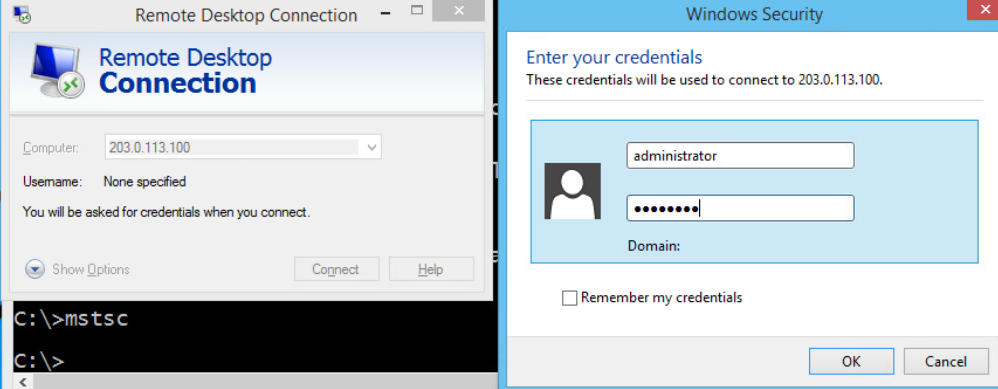
Task: Click the horizontal scrollbar left arrow
Action: click(x=23, y=382)
